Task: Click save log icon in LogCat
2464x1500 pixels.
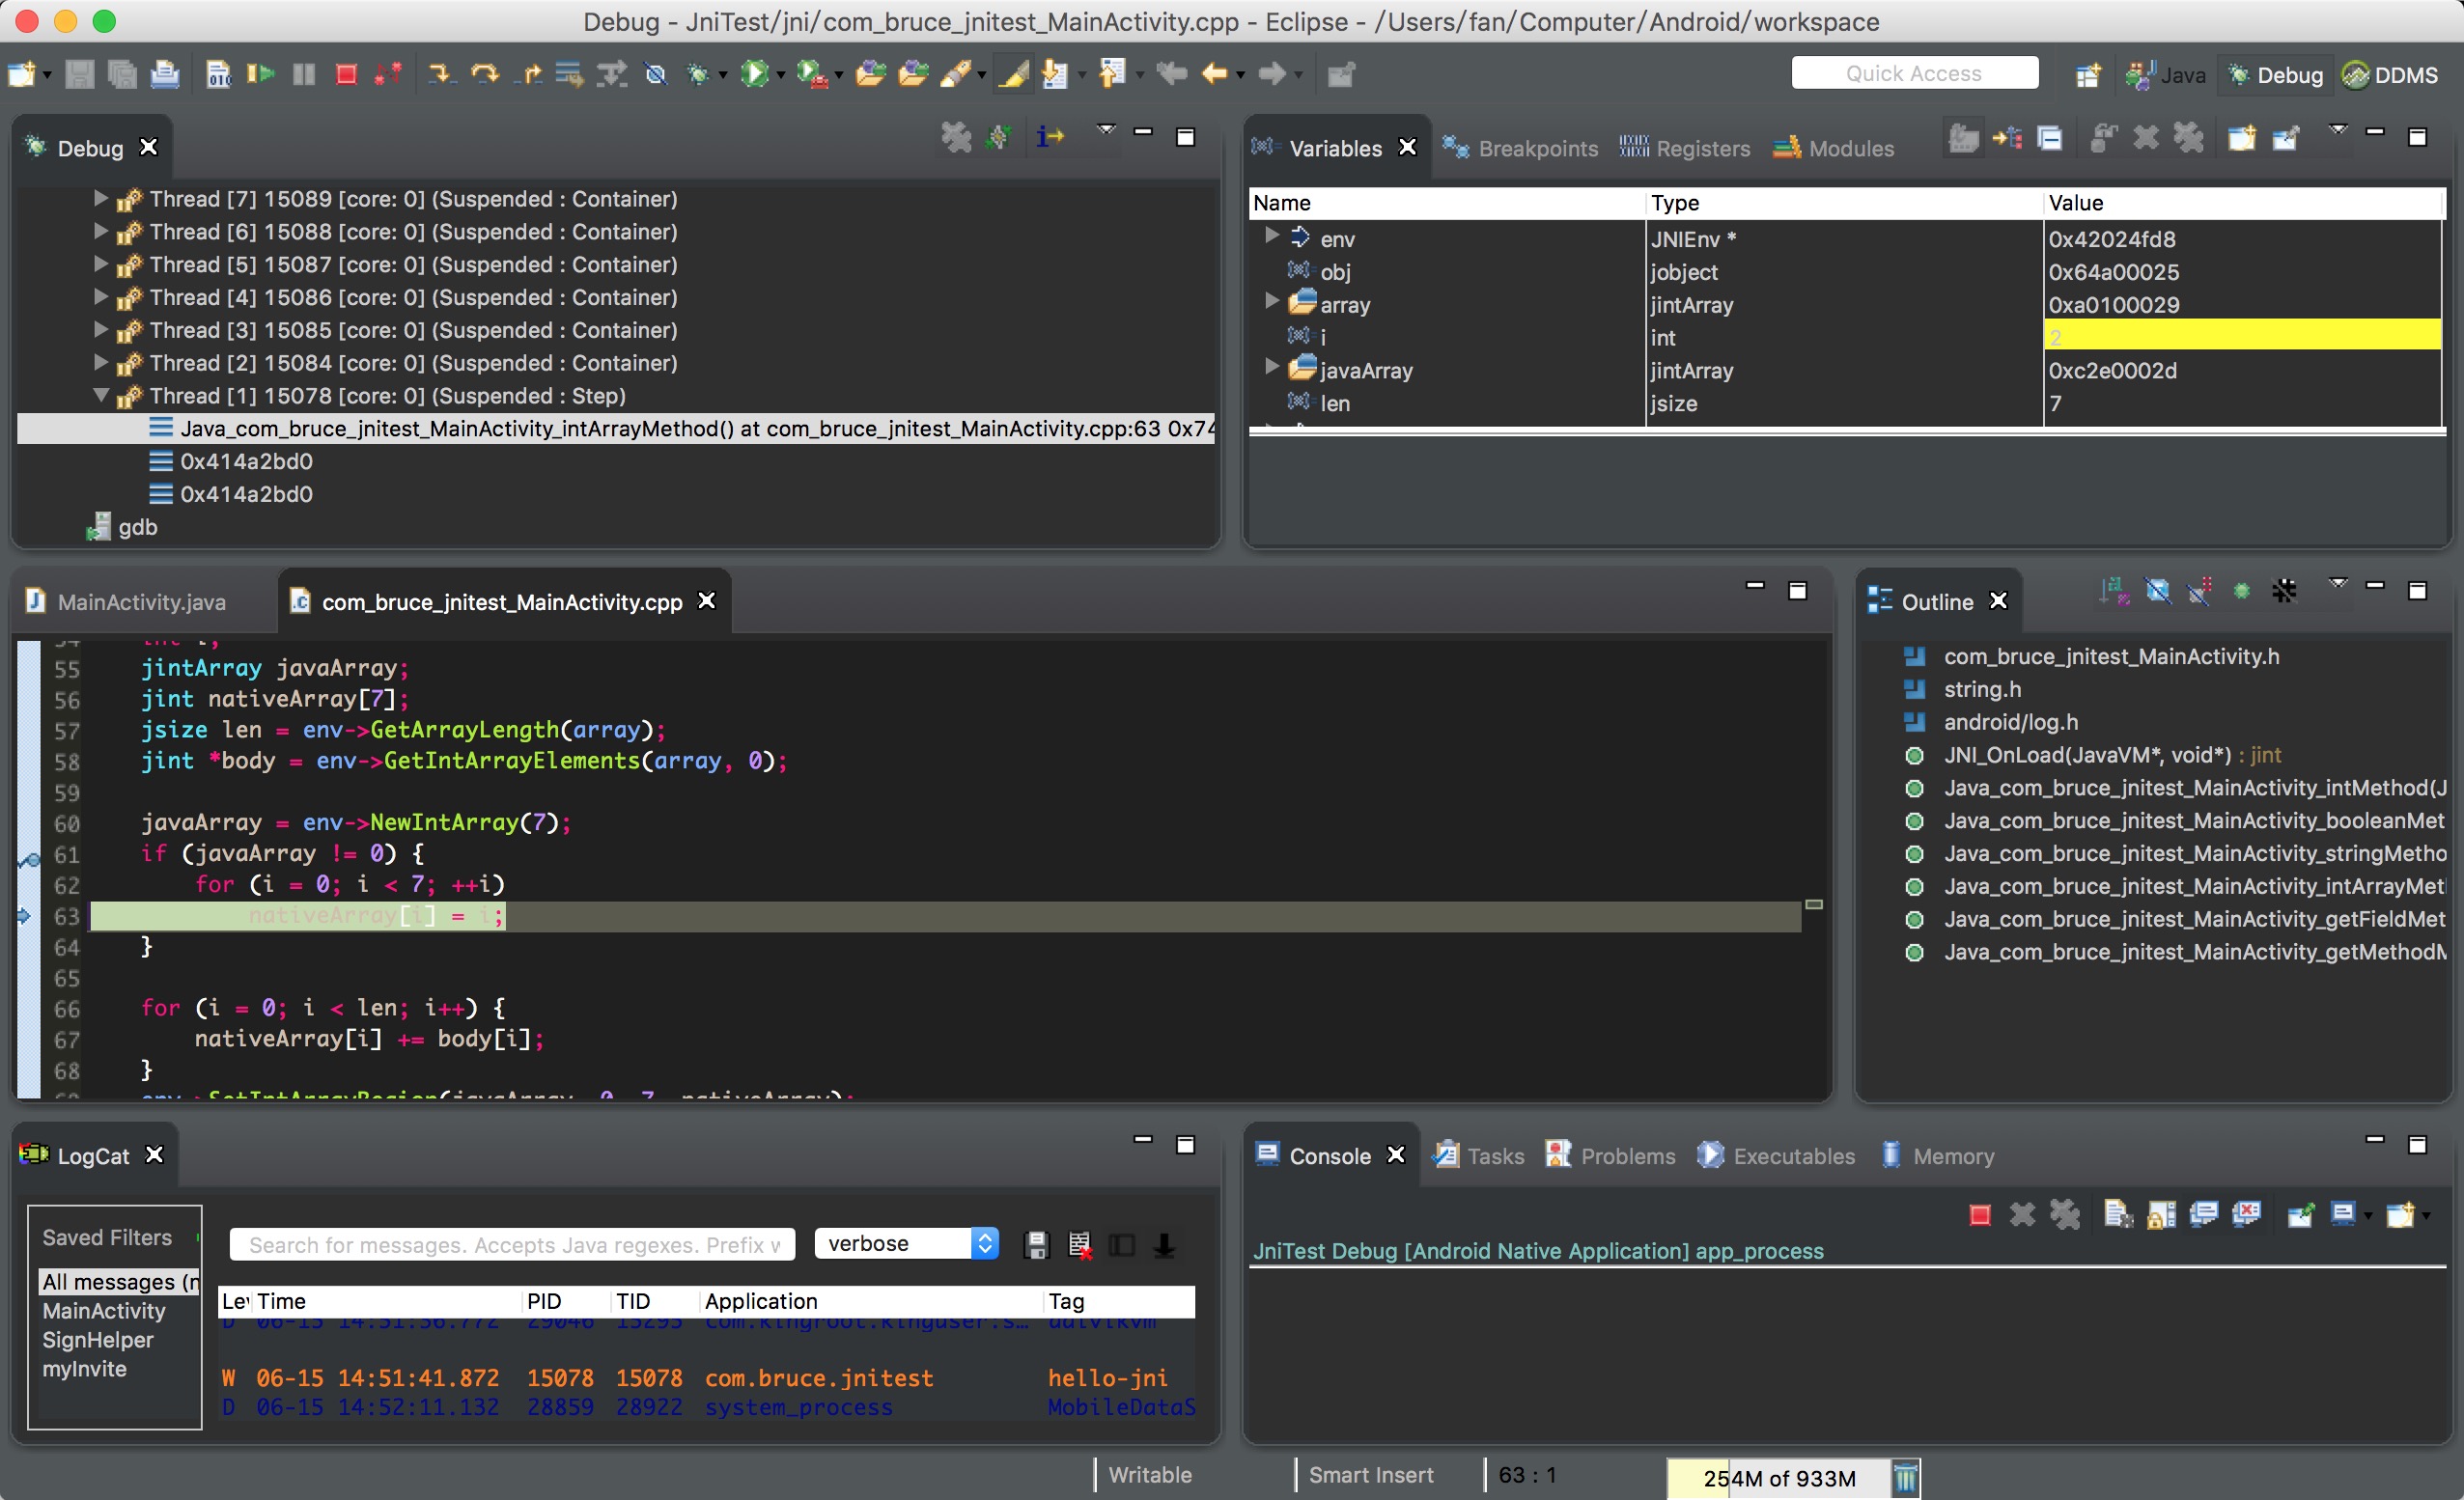Action: [x=1036, y=1245]
